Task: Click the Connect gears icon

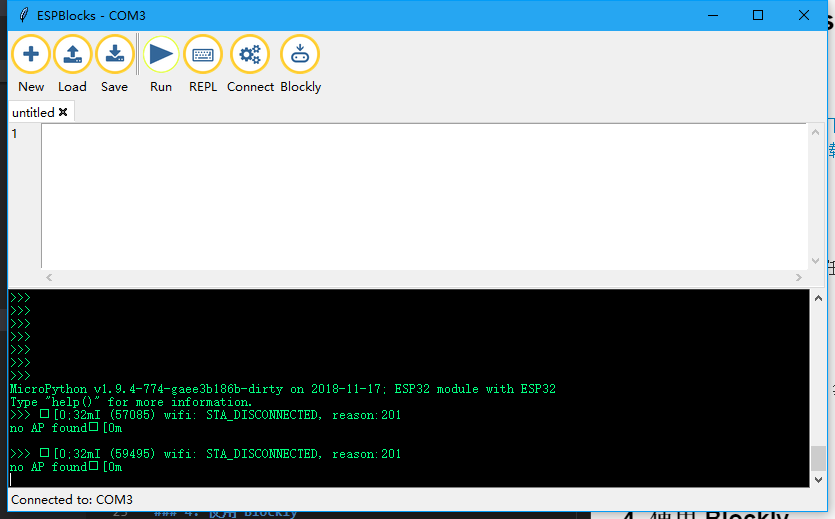Action: coord(250,55)
